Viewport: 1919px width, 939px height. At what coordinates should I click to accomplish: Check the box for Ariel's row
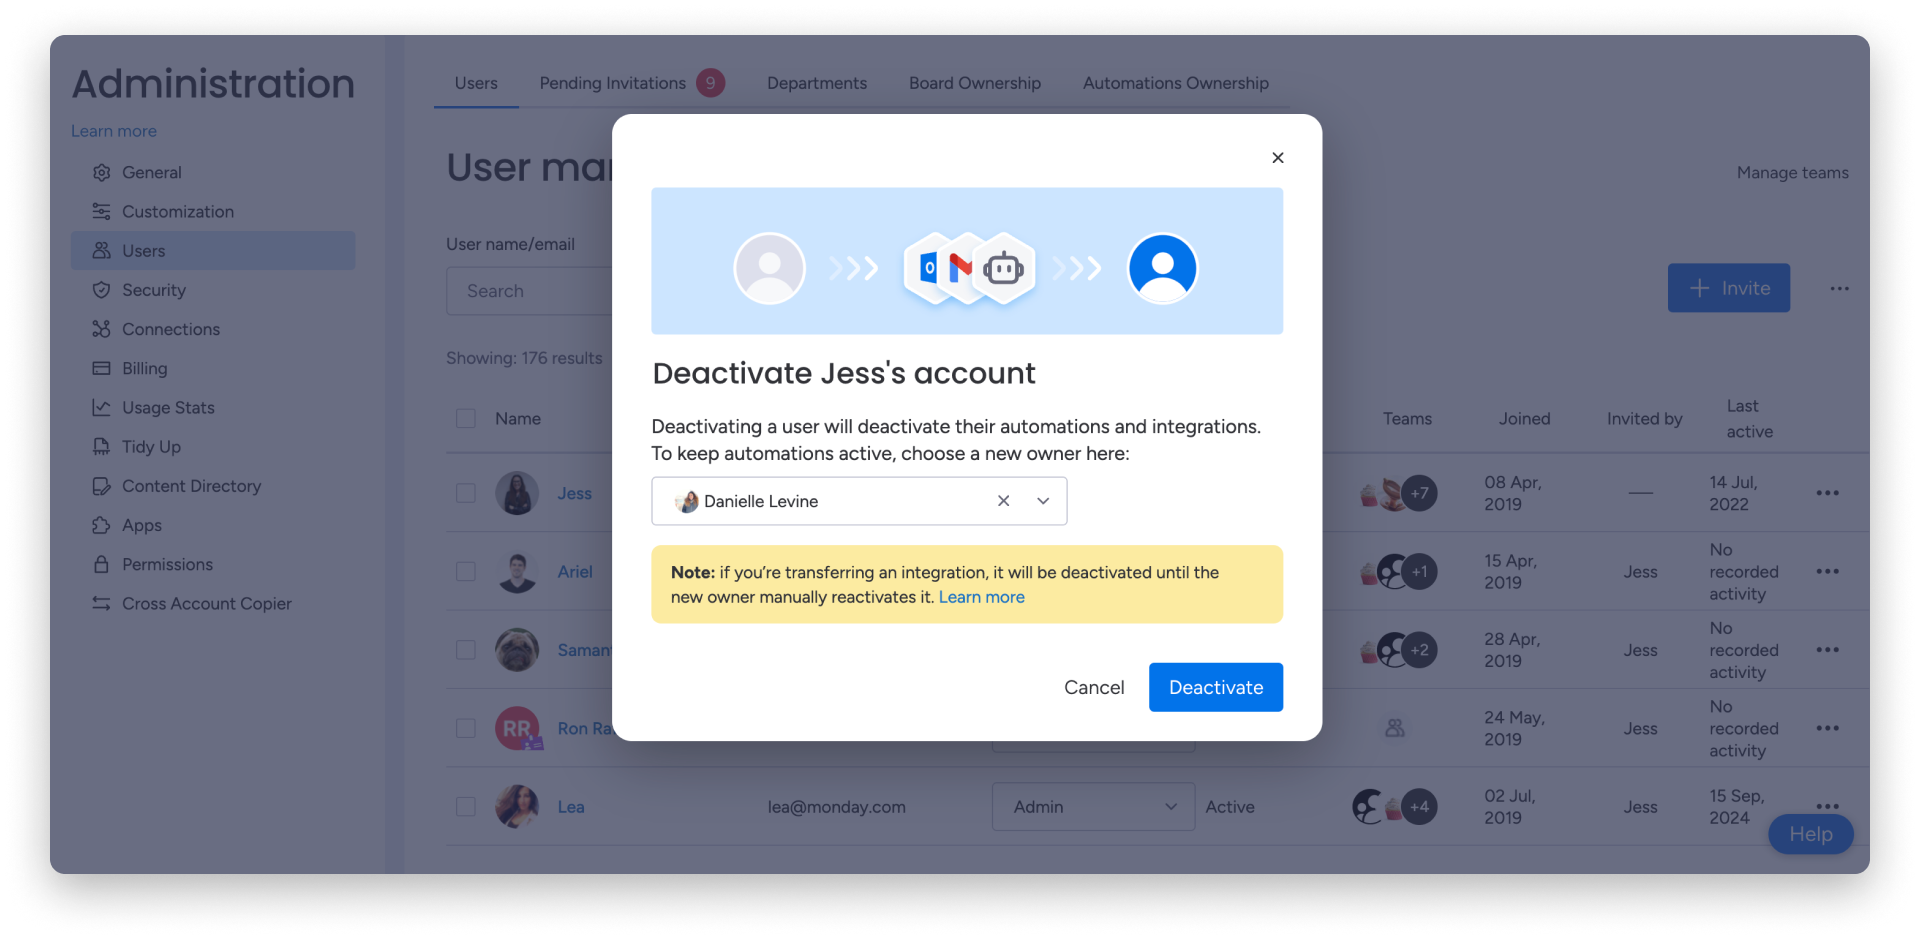[466, 571]
